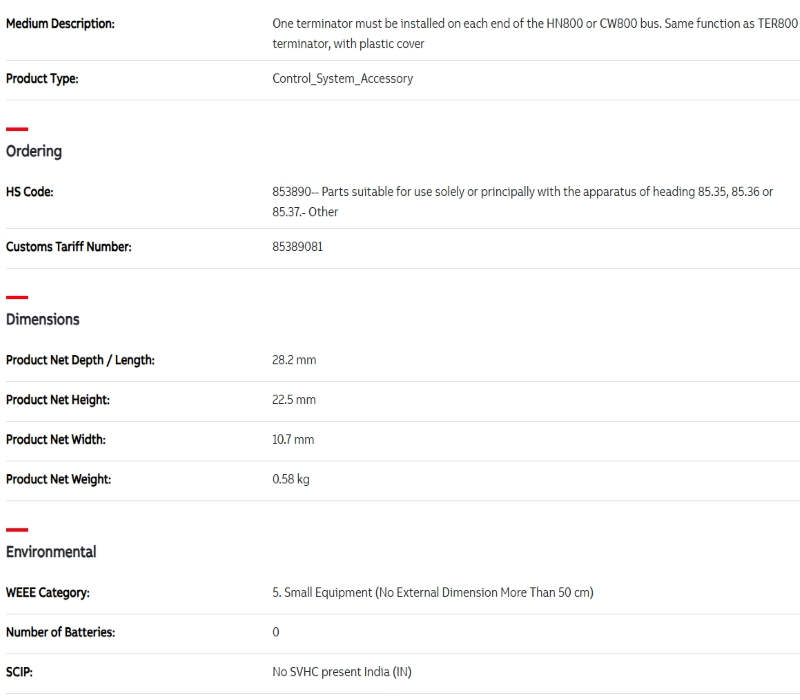Image resolution: width=800 pixels, height=700 pixels.
Task: Select the Customs Tariff Number label
Action: pyautogui.click(x=68, y=247)
